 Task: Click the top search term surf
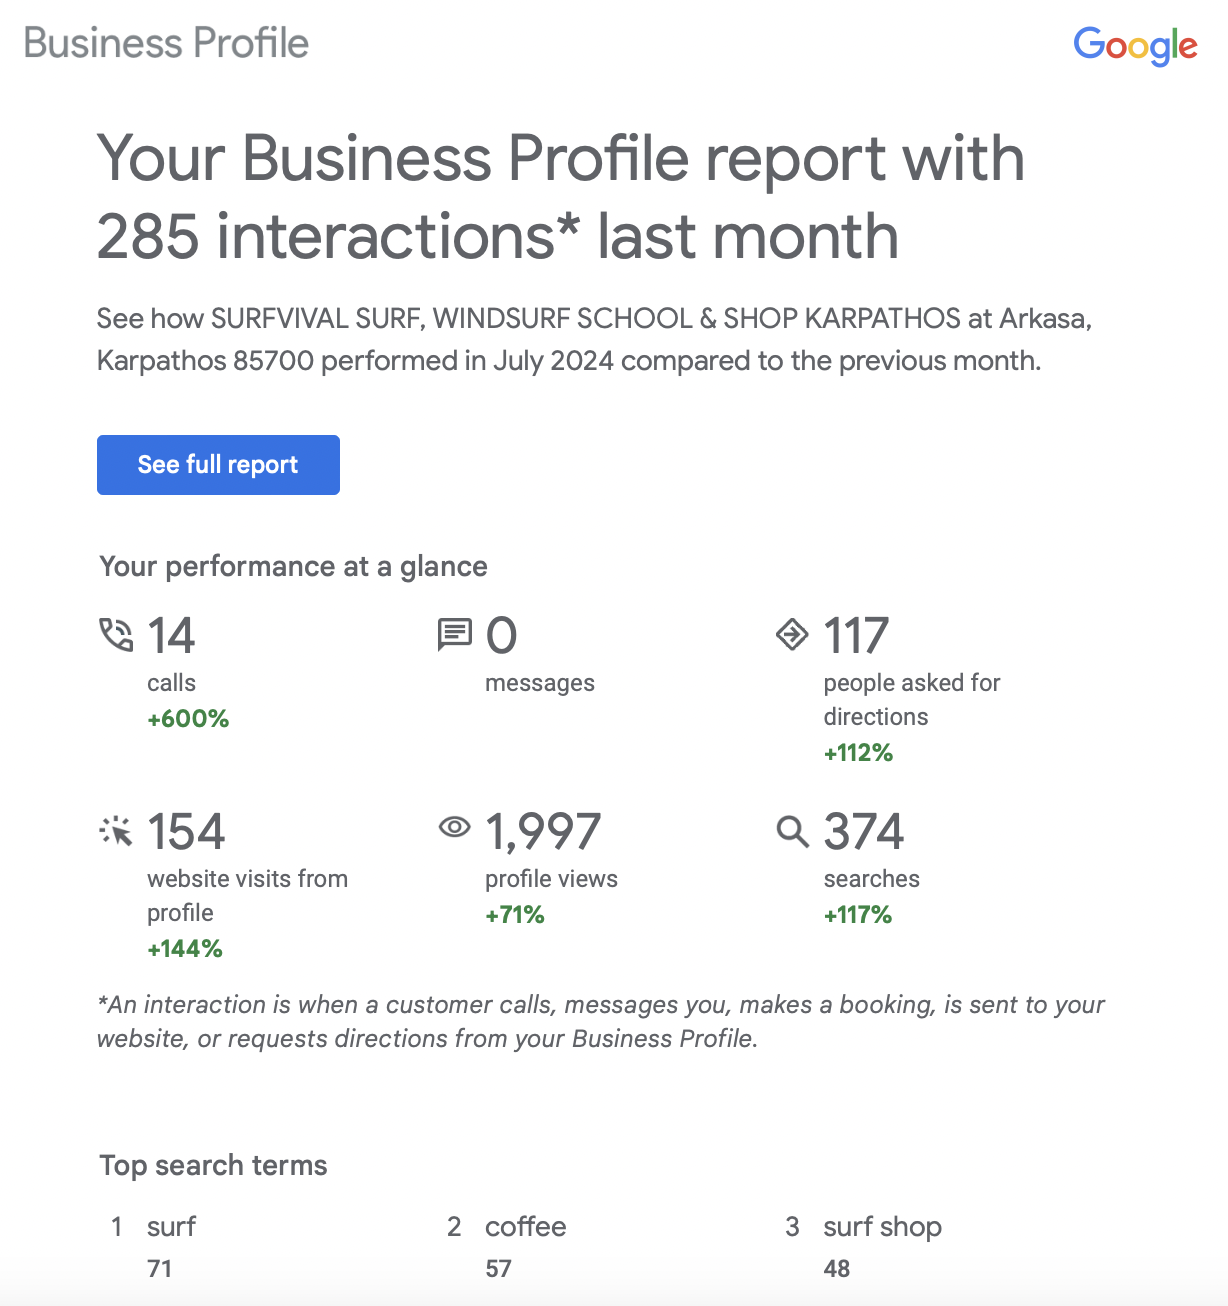[171, 1227]
